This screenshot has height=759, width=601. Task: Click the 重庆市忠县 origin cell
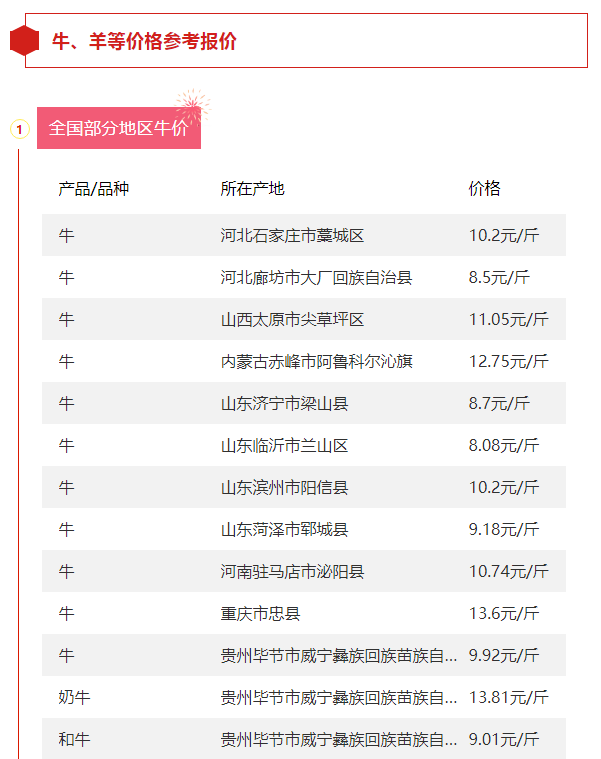[260, 614]
